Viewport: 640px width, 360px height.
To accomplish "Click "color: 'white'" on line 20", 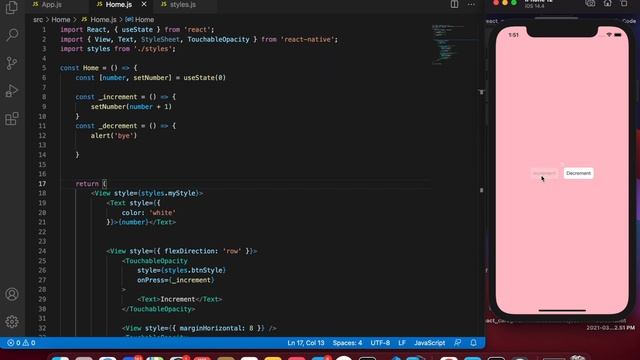I will [x=148, y=213].
